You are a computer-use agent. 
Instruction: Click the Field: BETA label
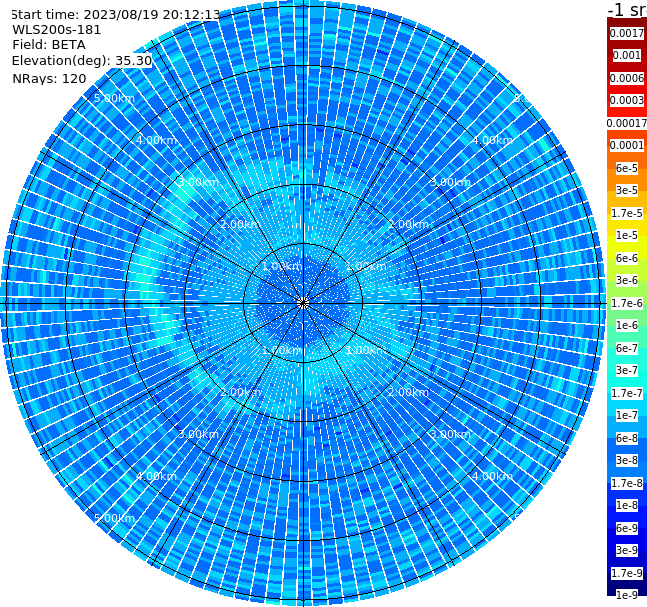[49, 45]
